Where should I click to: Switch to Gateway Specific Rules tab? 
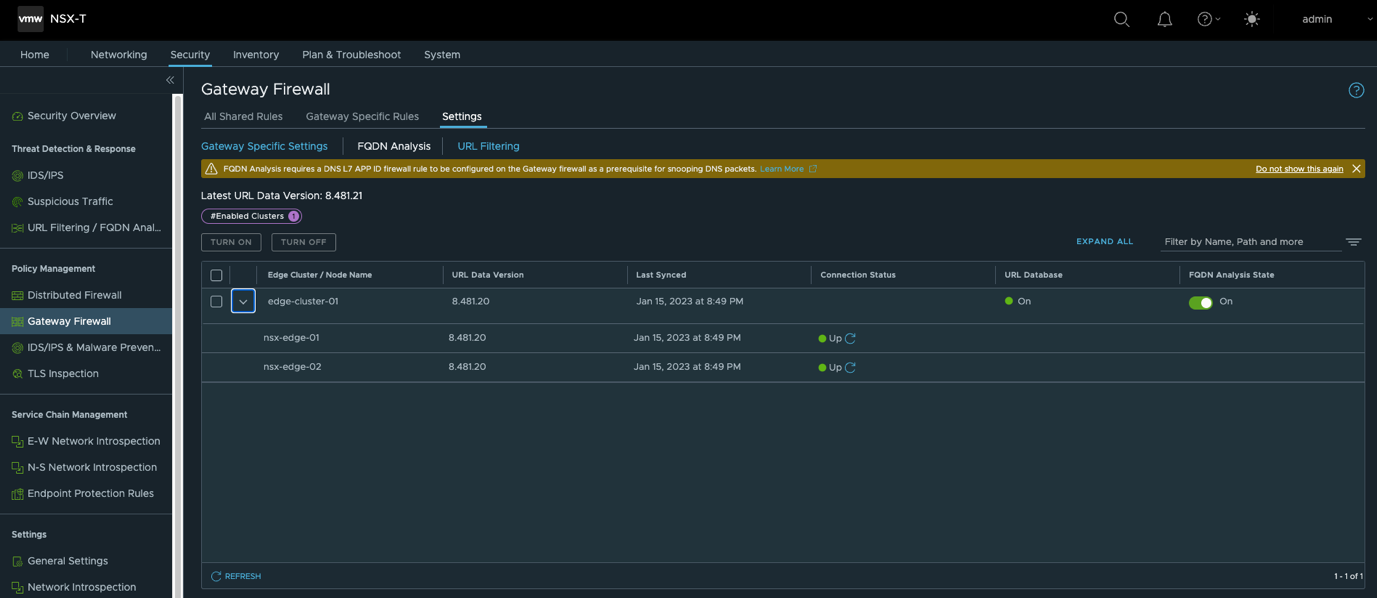pos(362,117)
